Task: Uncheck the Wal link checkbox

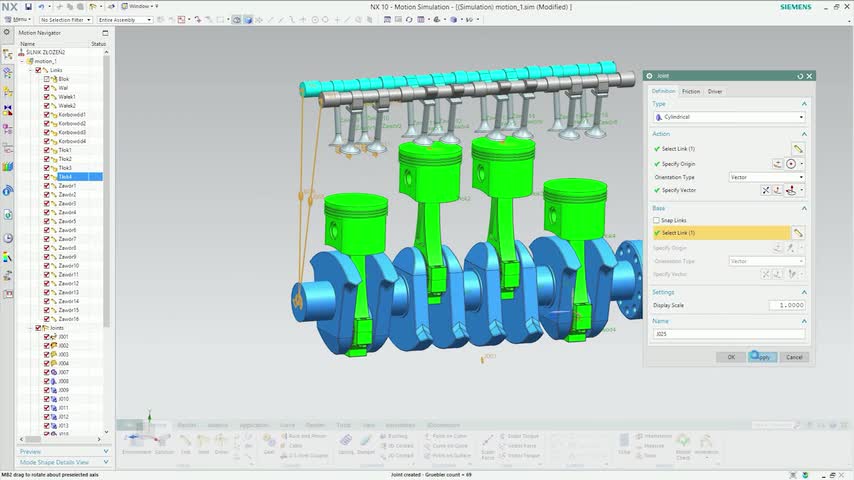Action: point(46,88)
